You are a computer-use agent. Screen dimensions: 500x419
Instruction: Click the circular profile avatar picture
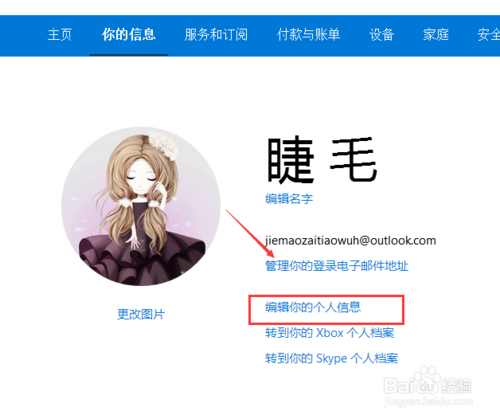coord(141,206)
